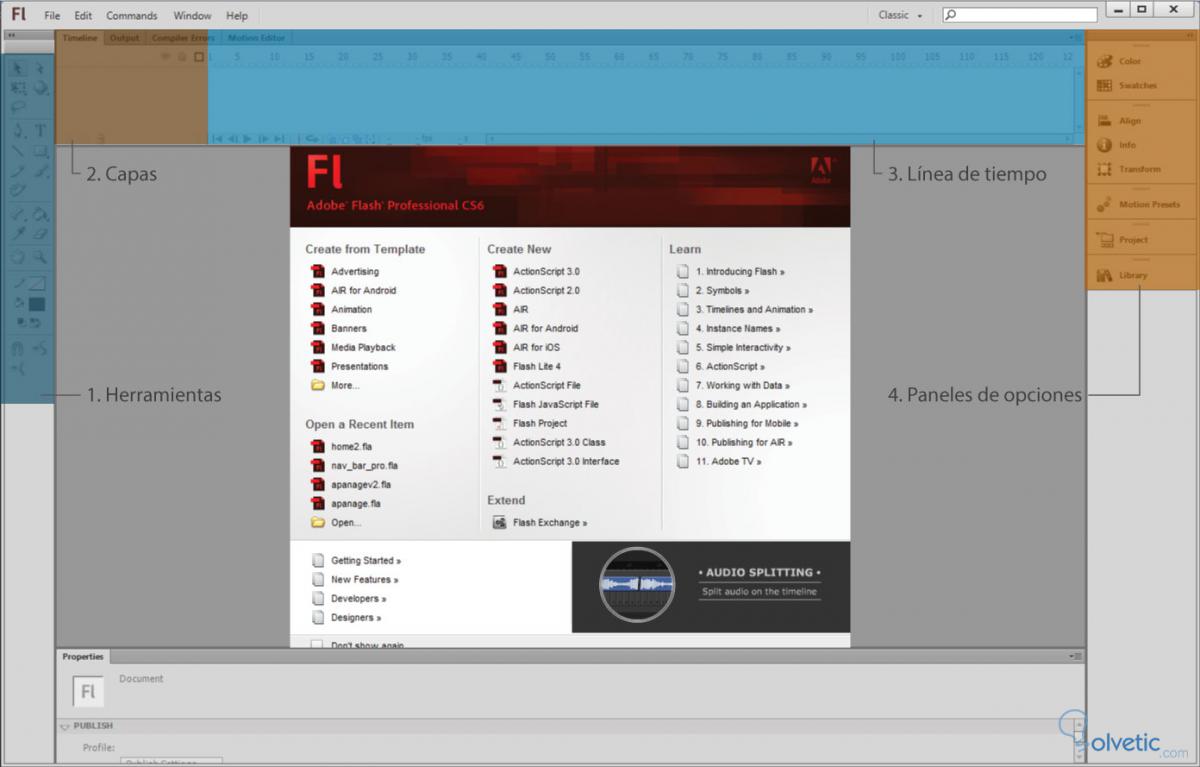
Task: Select the Pen tool
Action: [18, 130]
